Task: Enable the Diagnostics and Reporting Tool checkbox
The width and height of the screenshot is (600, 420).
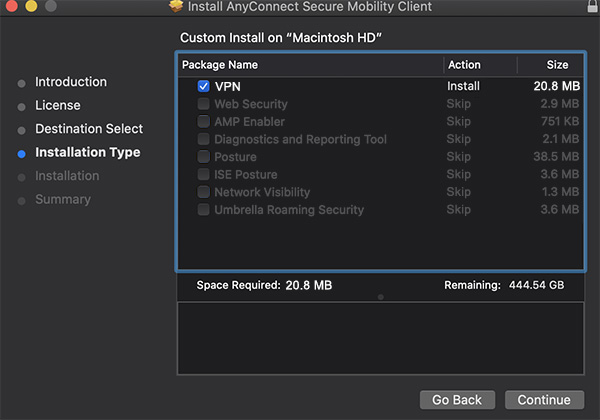Action: pyautogui.click(x=204, y=140)
